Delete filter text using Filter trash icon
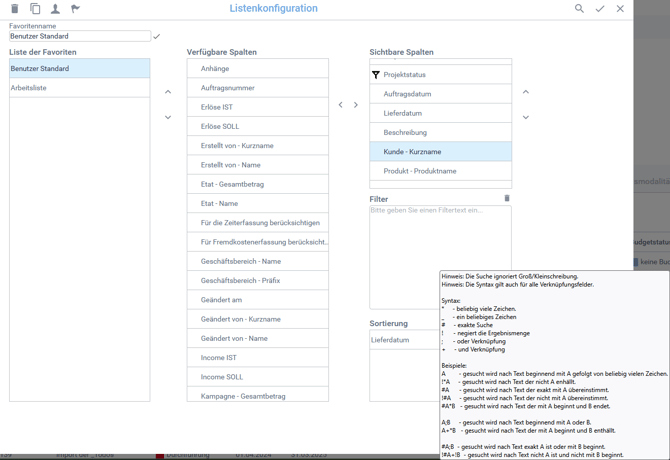The width and height of the screenshot is (670, 460). 507,198
